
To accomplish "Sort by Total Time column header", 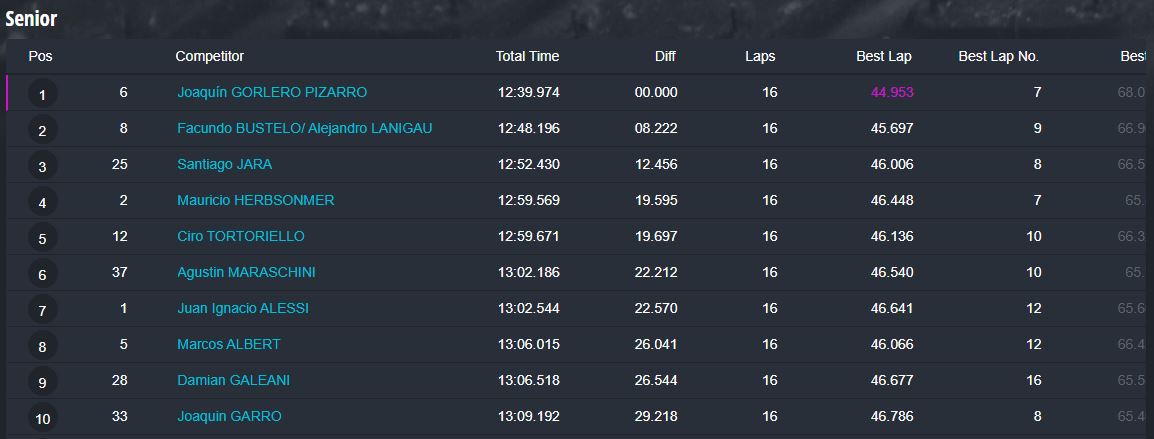I will (x=527, y=57).
